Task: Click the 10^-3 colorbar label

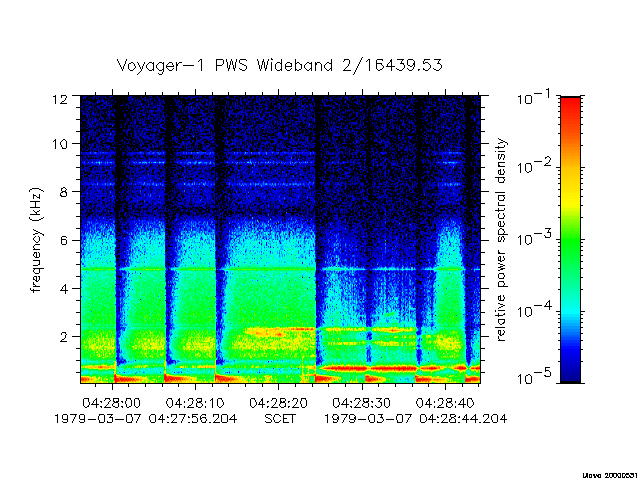Action: tap(534, 238)
